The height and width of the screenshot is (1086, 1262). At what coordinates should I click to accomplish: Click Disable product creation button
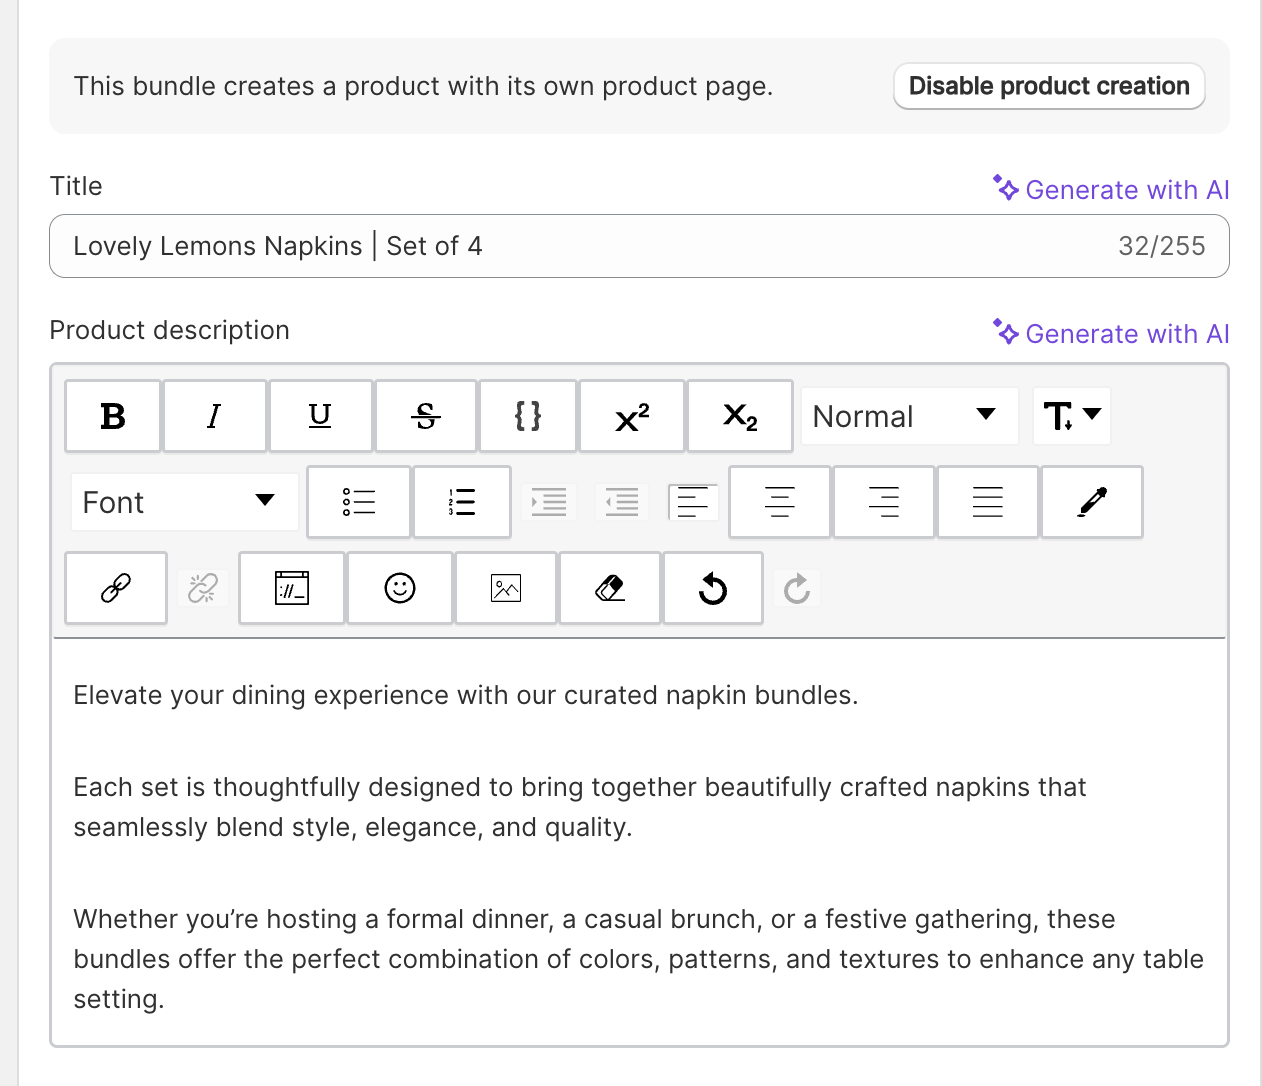point(1049,86)
